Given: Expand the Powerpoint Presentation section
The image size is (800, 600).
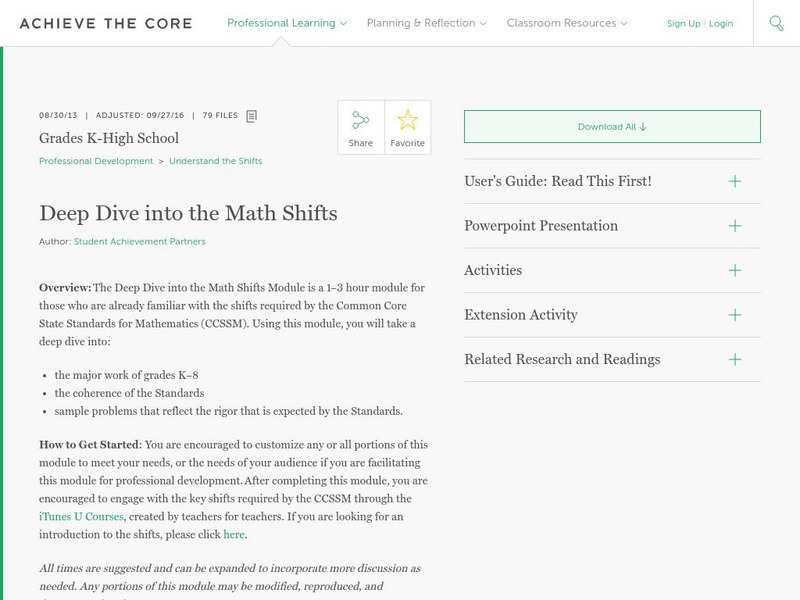Looking at the screenshot, I should tap(735, 226).
